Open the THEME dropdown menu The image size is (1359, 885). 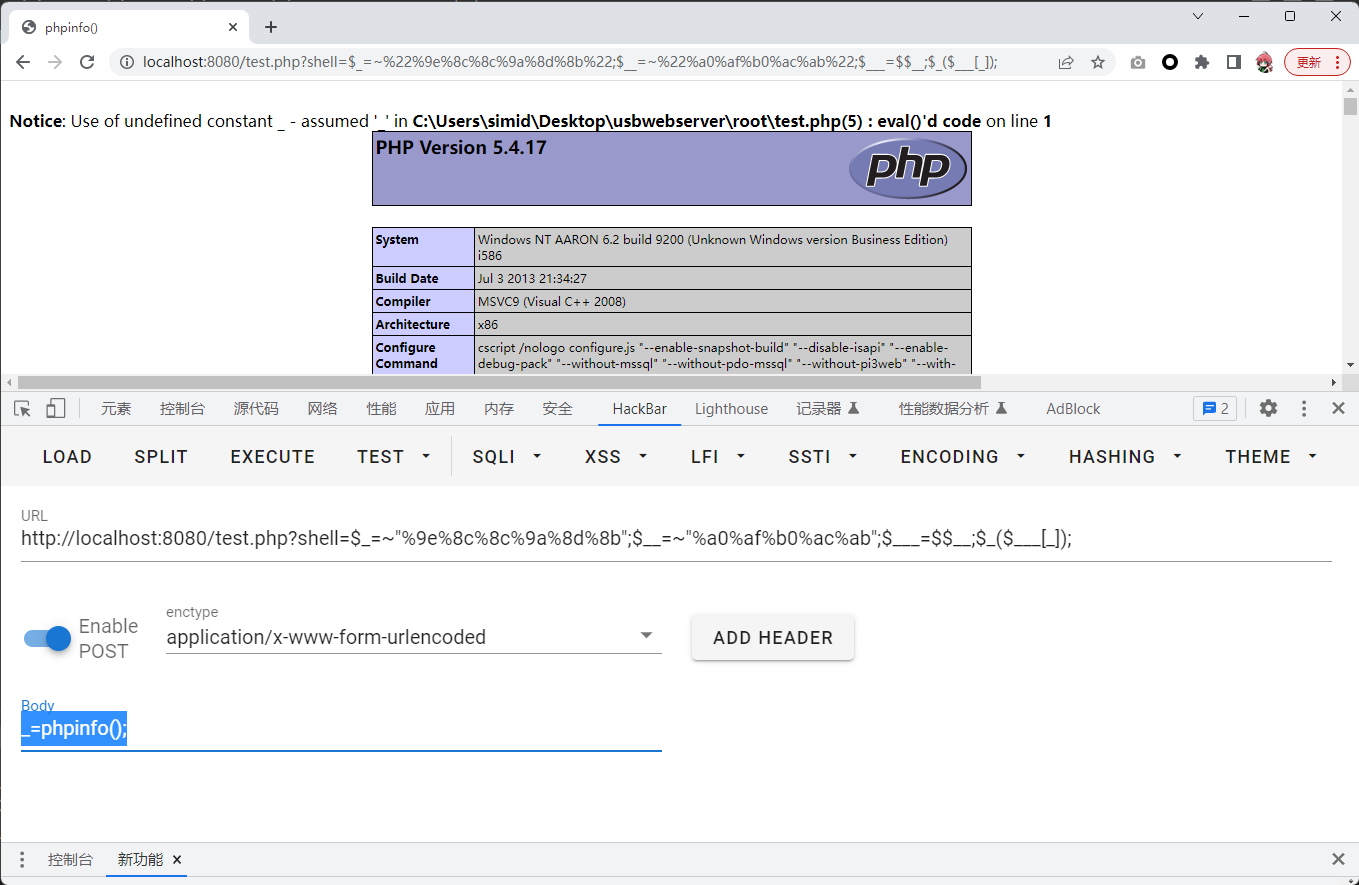1270,456
